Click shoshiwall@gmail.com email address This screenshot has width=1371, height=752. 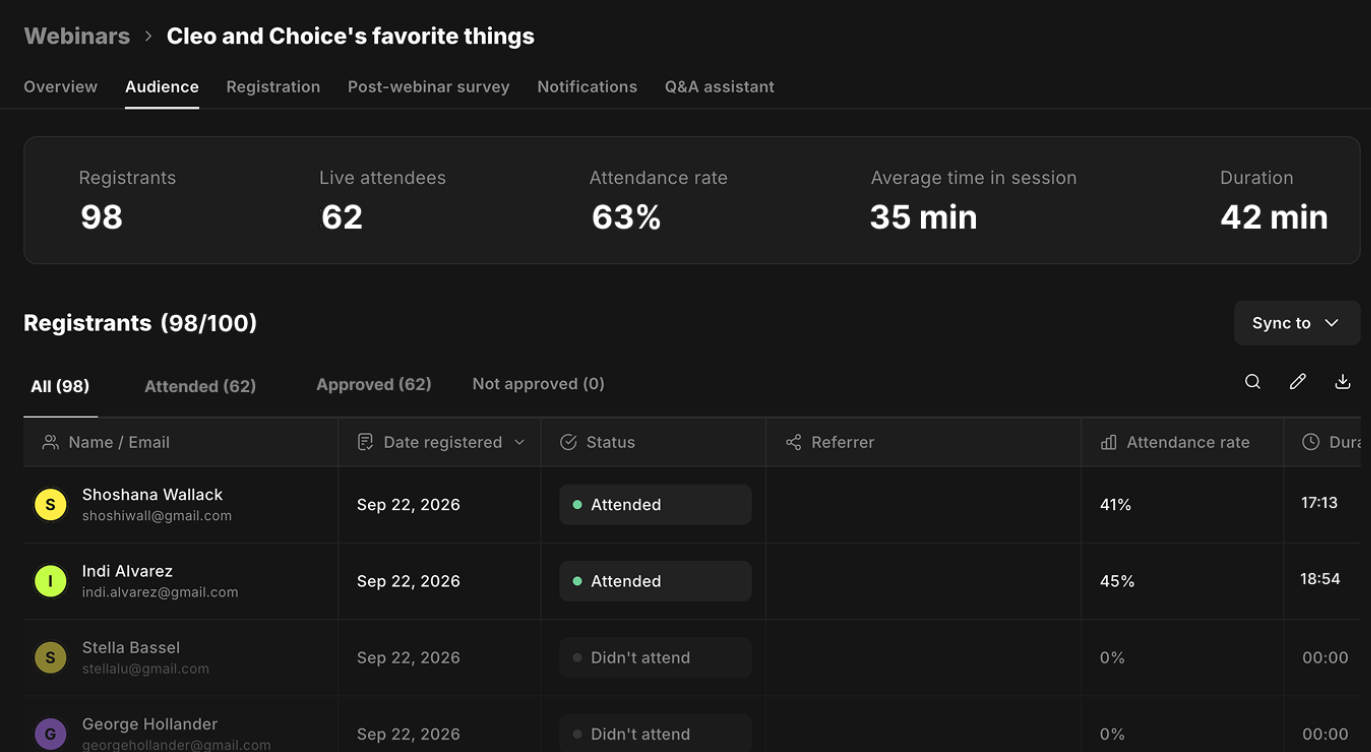(157, 516)
